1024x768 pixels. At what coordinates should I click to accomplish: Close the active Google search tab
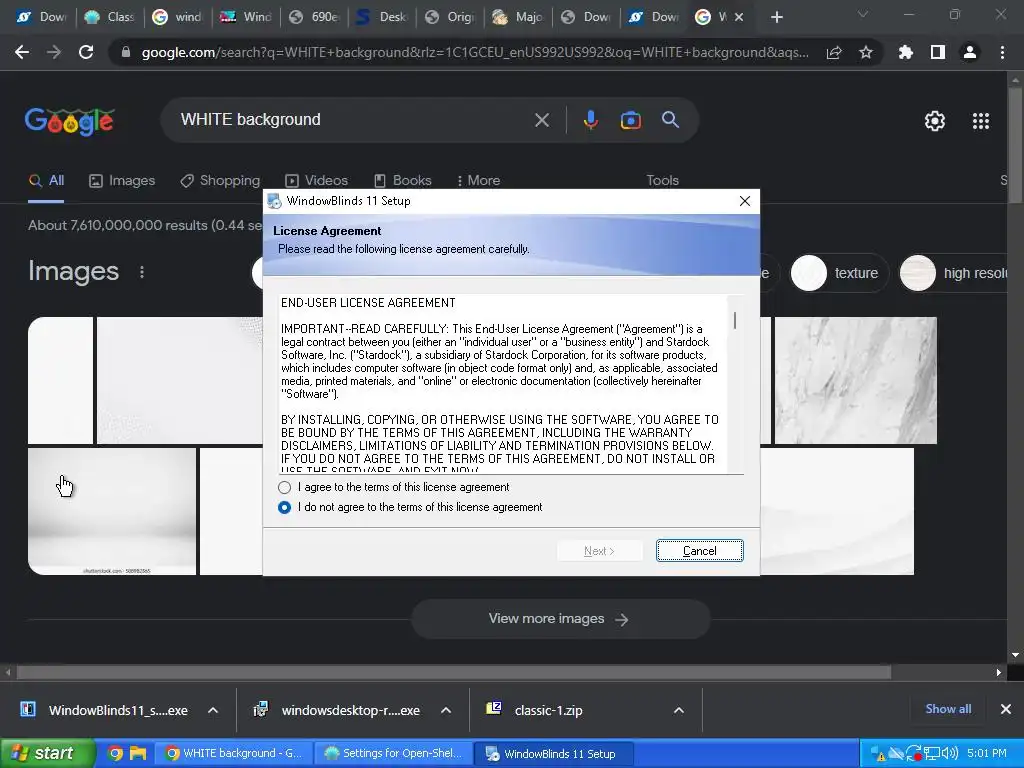click(x=739, y=17)
